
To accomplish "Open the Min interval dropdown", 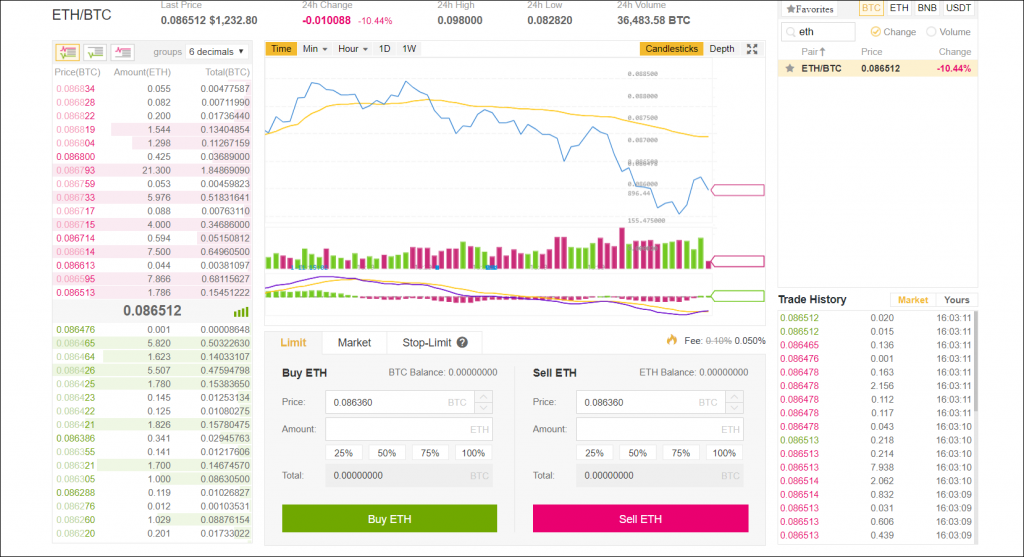I will 315,49.
